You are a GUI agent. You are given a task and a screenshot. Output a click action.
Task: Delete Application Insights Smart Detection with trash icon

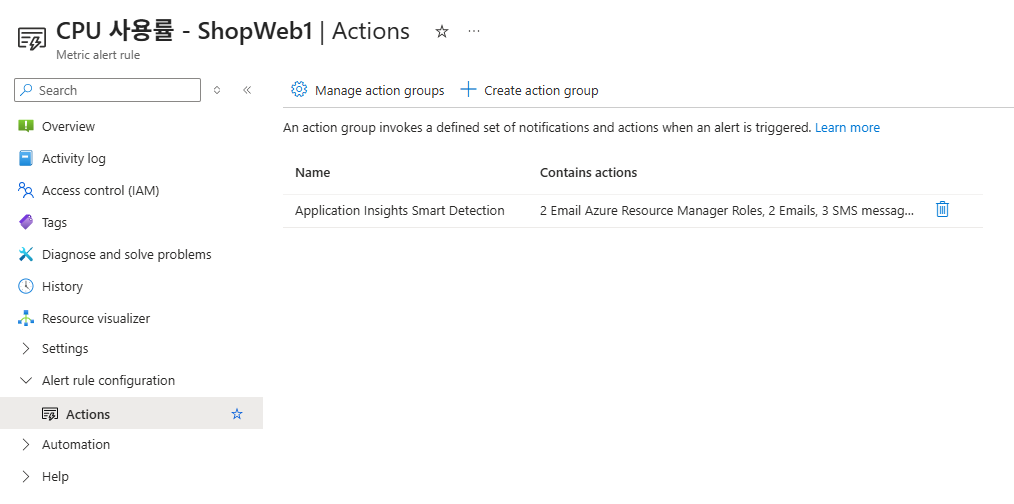(x=942, y=210)
